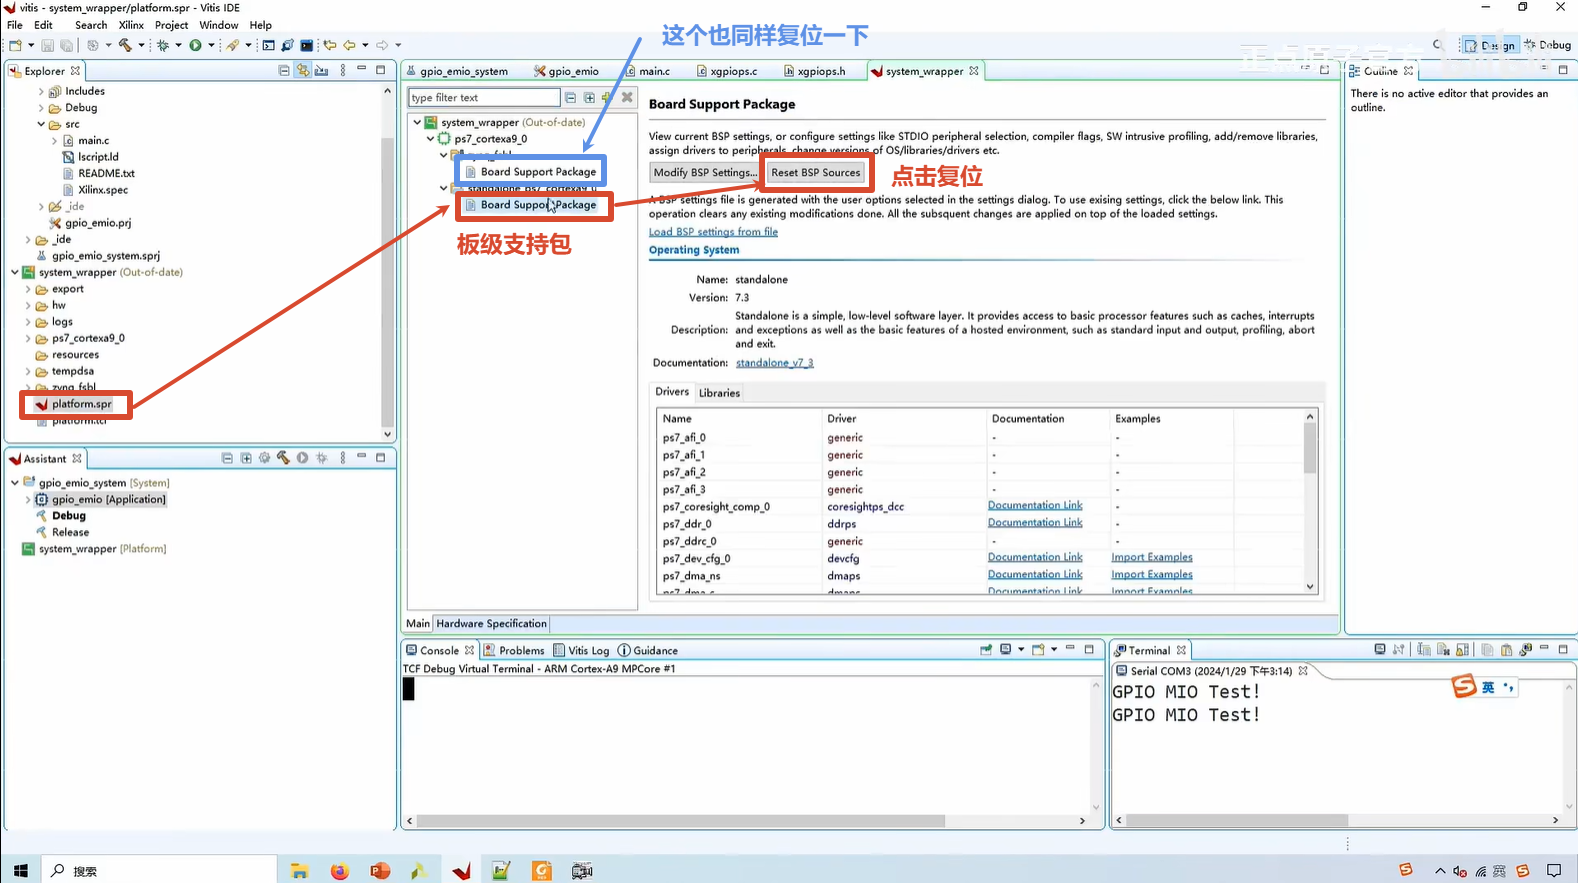Click the gray X delete icon by filter
This screenshot has width=1578, height=883.
coord(627,98)
